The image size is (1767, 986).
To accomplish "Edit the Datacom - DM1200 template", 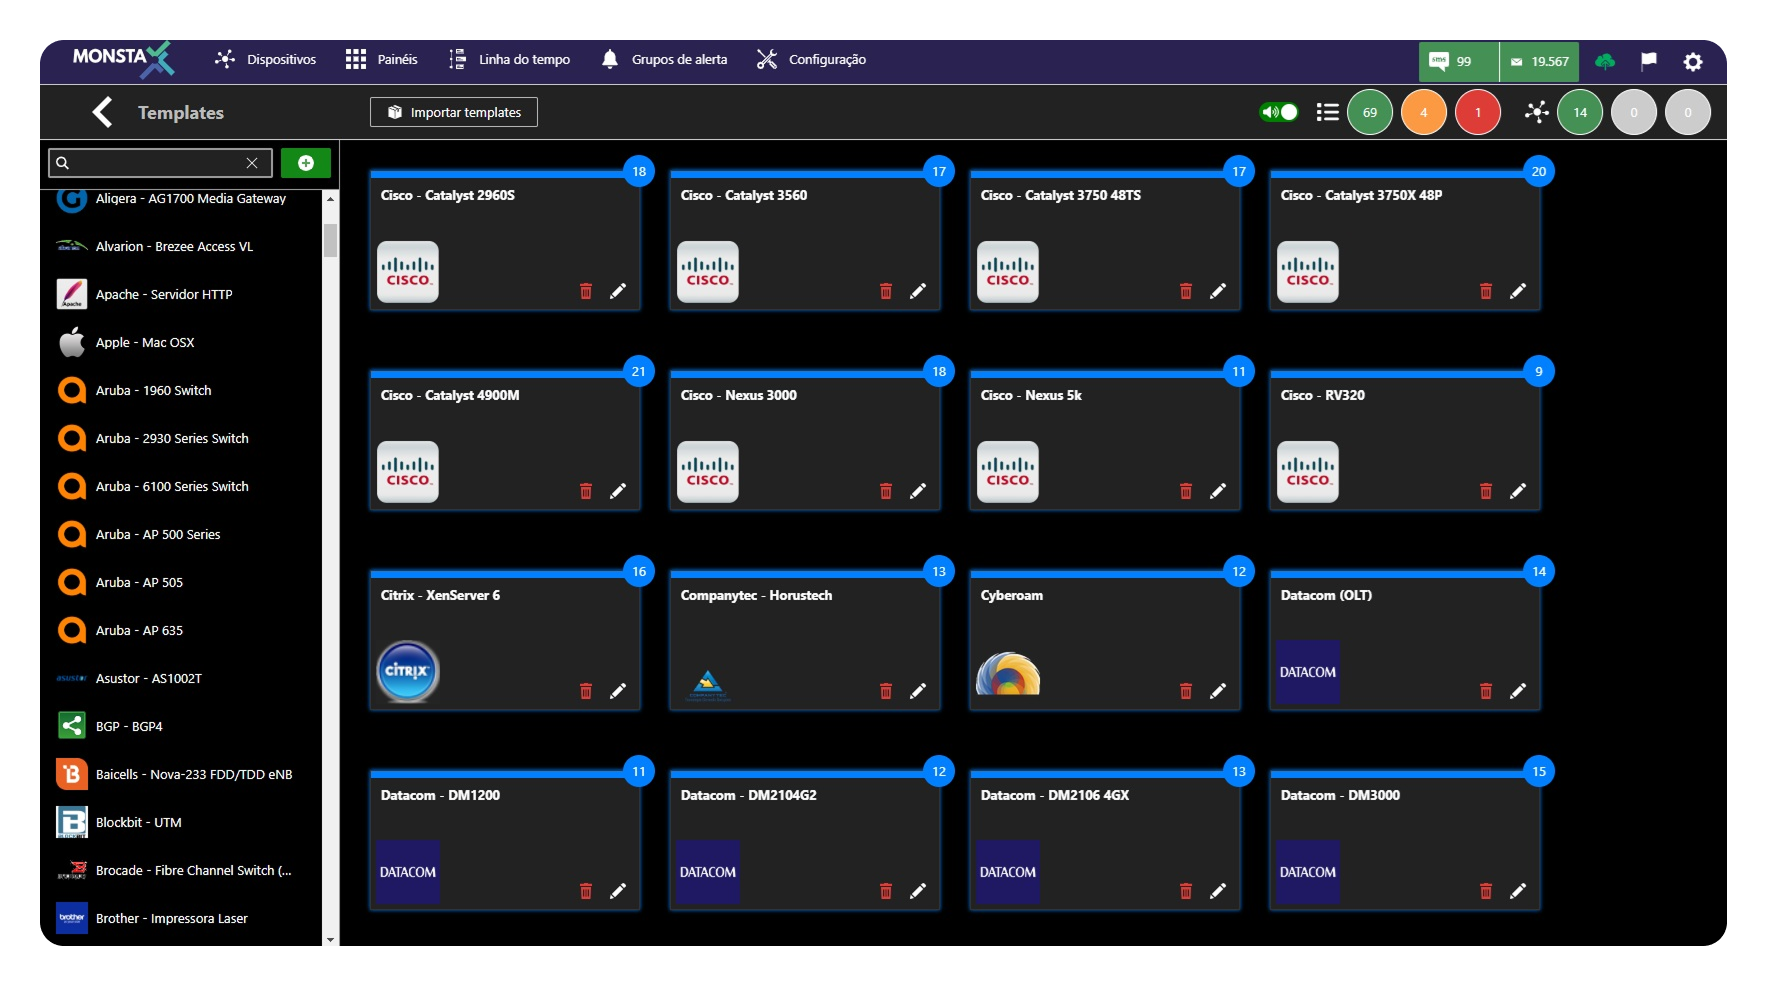I will [618, 891].
